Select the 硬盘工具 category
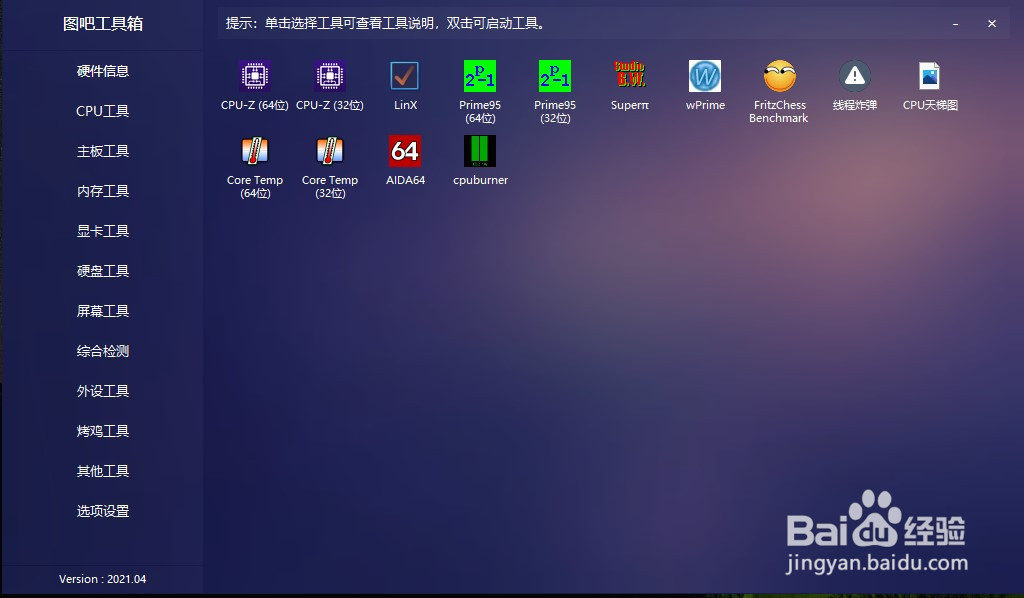 pos(103,271)
